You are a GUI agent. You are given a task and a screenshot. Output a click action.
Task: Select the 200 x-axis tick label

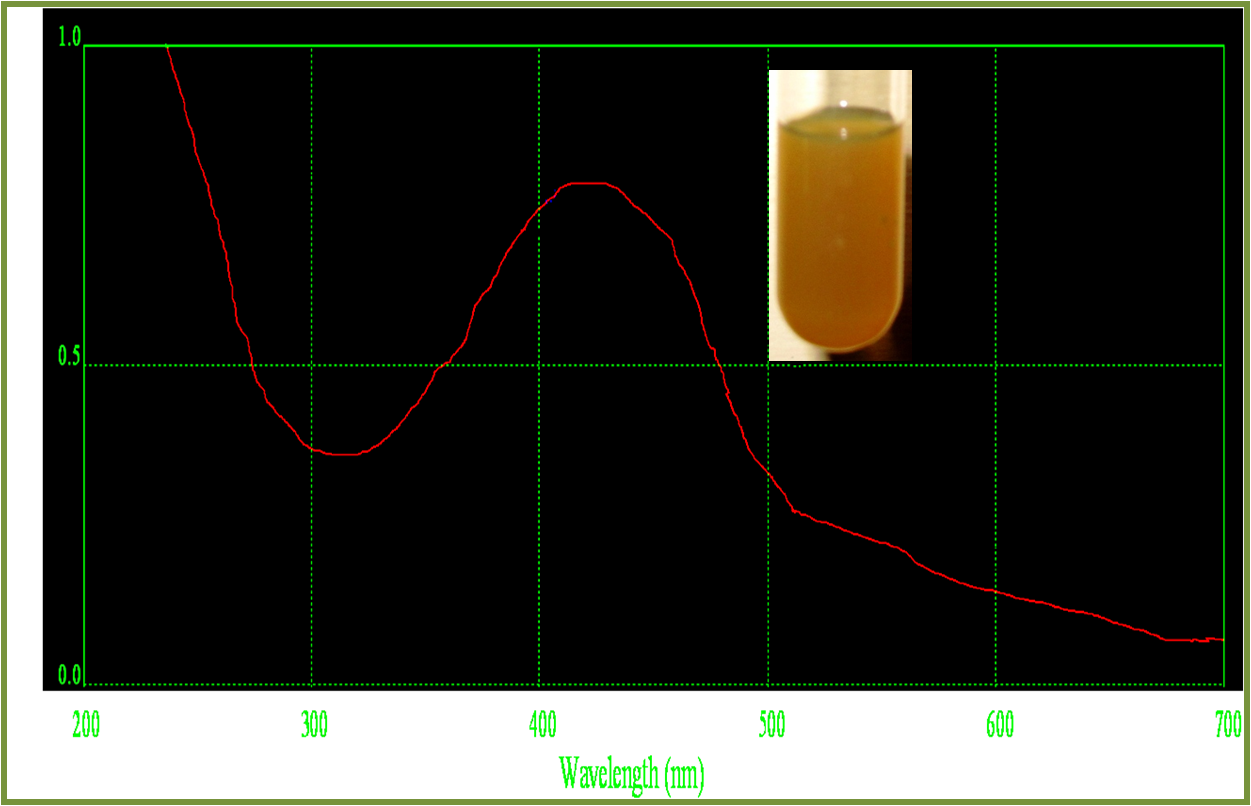(86, 725)
